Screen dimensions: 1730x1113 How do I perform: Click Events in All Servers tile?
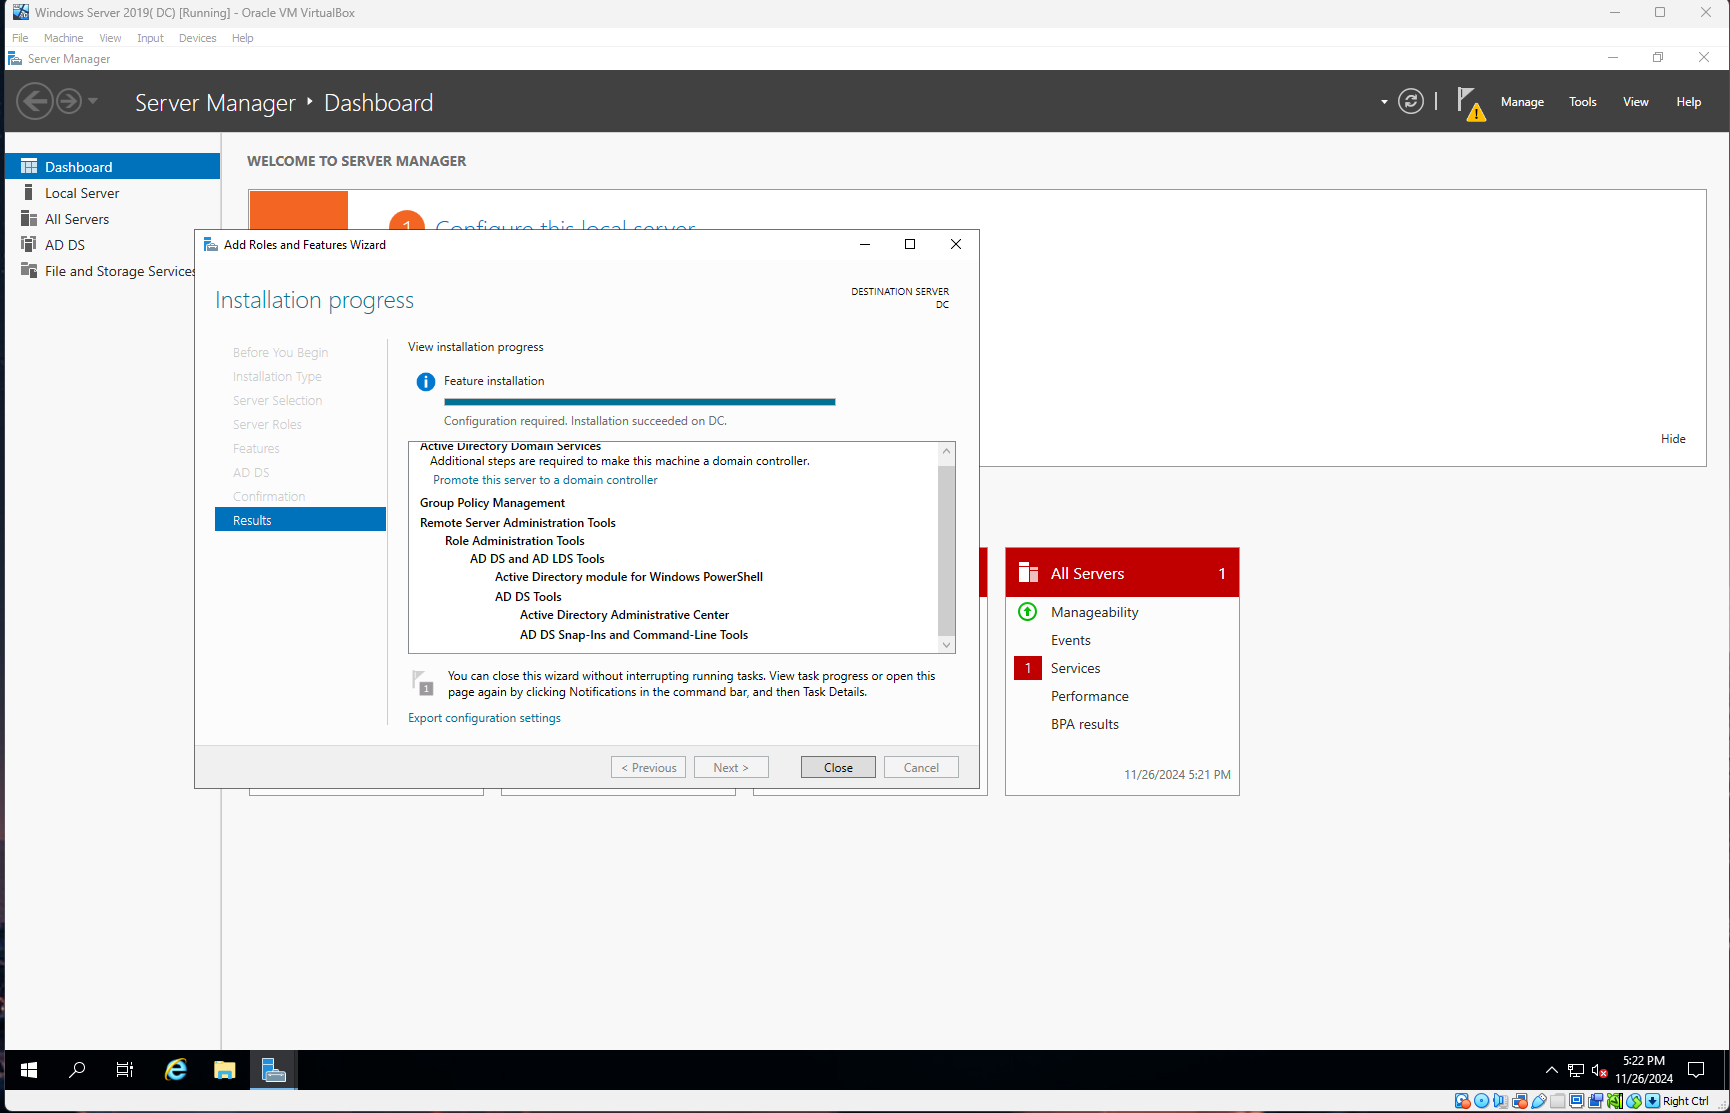tap(1070, 640)
